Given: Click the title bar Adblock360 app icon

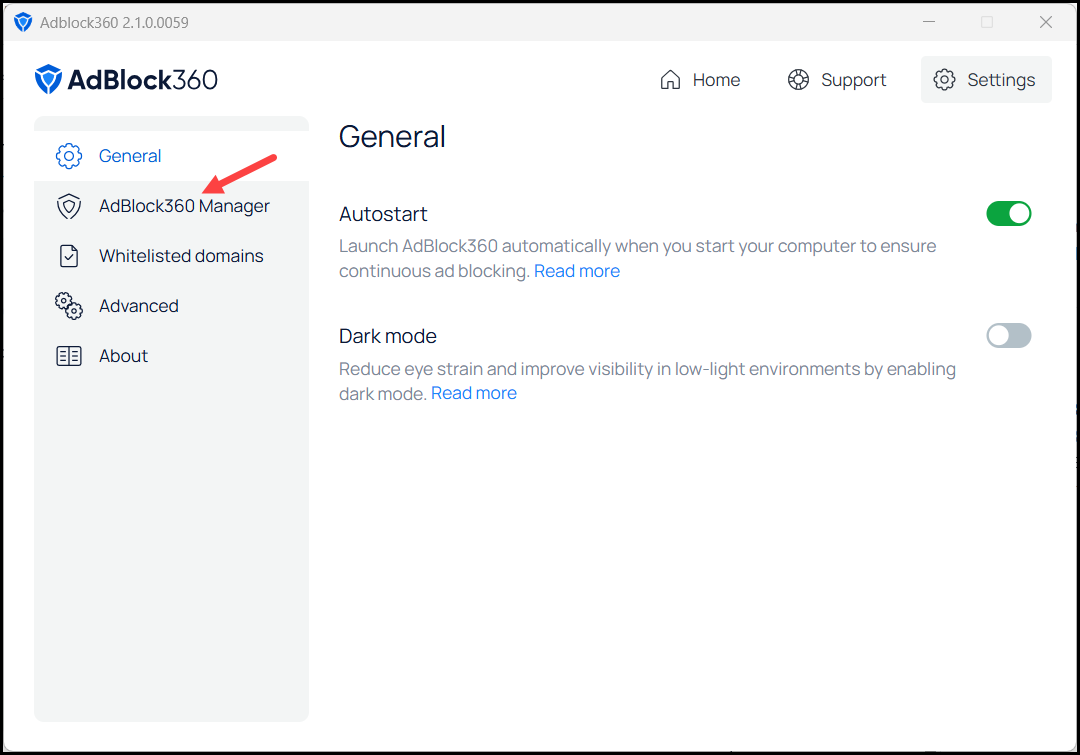Looking at the screenshot, I should (23, 22).
